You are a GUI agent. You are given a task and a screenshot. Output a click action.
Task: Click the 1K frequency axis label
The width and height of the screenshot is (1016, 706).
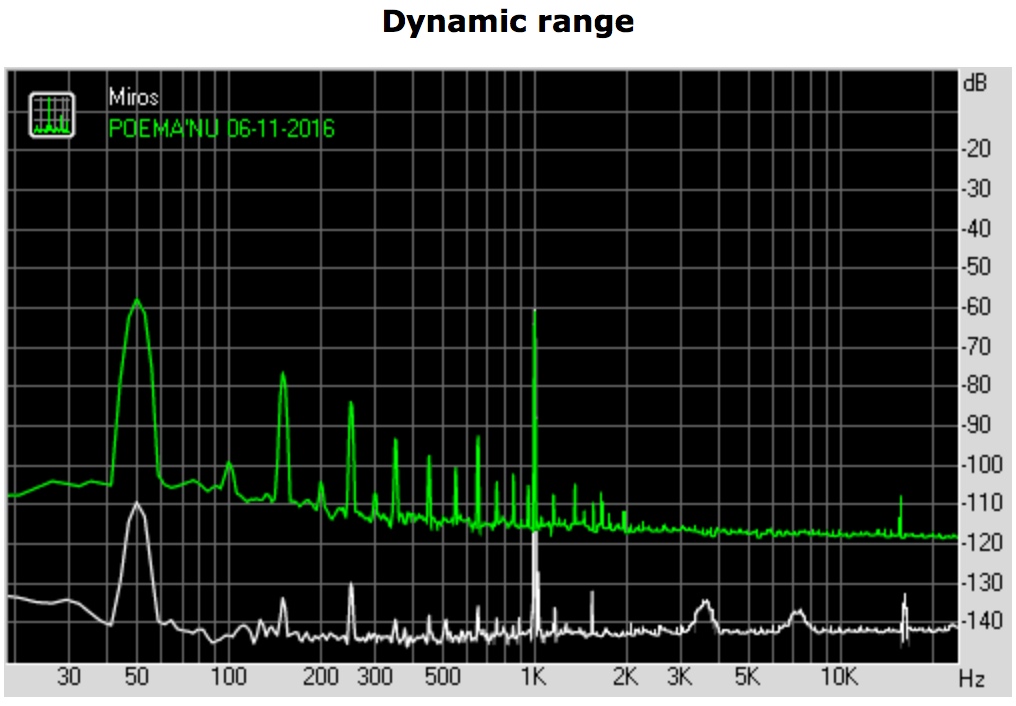pyautogui.click(x=534, y=678)
